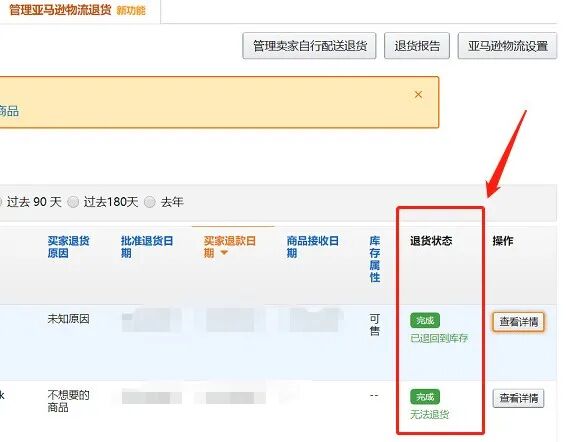
Task: Click the 无法退货 status text
Action: [430, 414]
